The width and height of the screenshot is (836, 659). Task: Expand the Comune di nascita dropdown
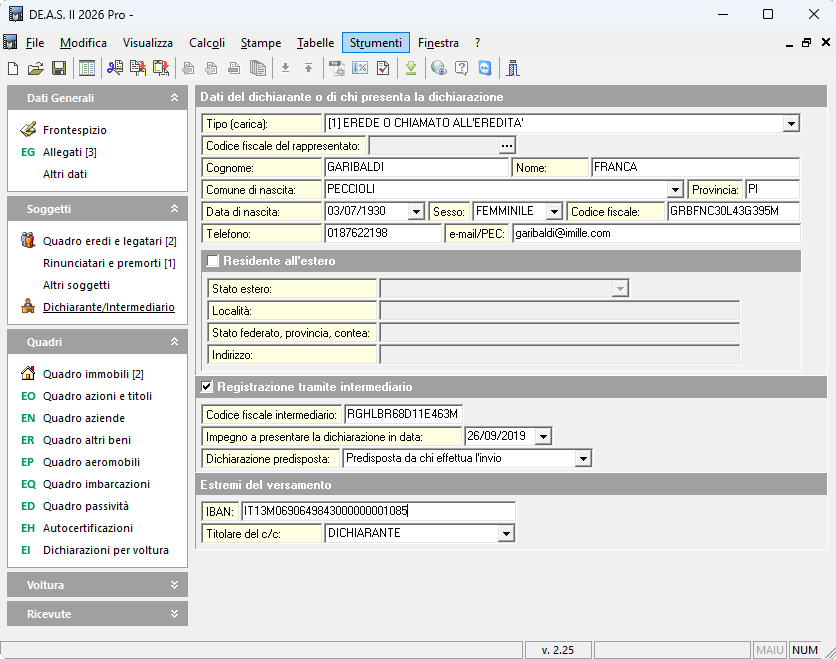(x=674, y=190)
